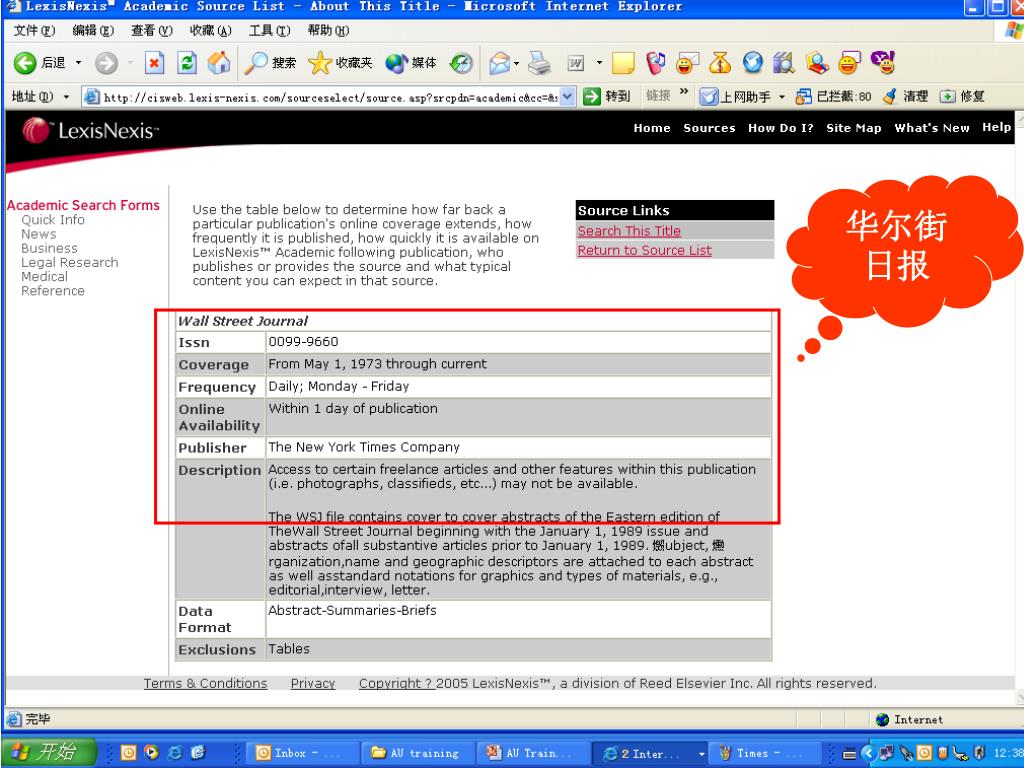Switch to the Times taskbar window

click(765, 753)
